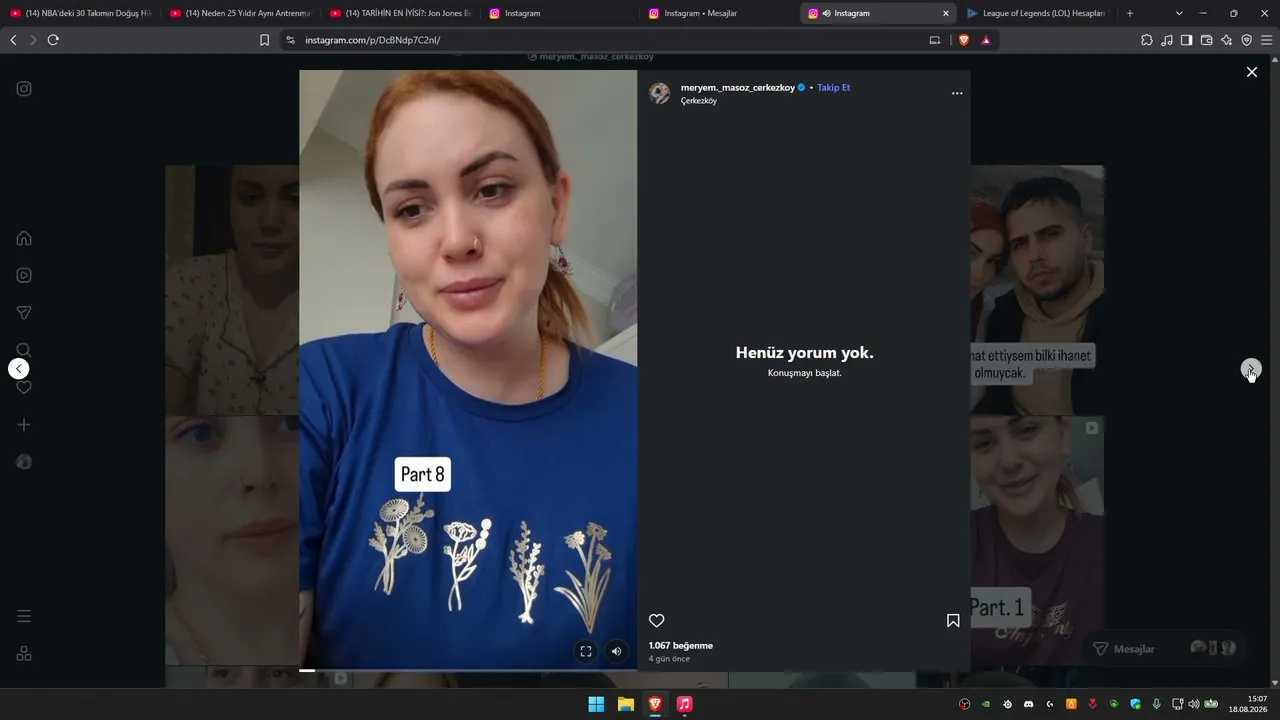
Task: Save the post with the bookmark icon
Action: click(x=953, y=621)
